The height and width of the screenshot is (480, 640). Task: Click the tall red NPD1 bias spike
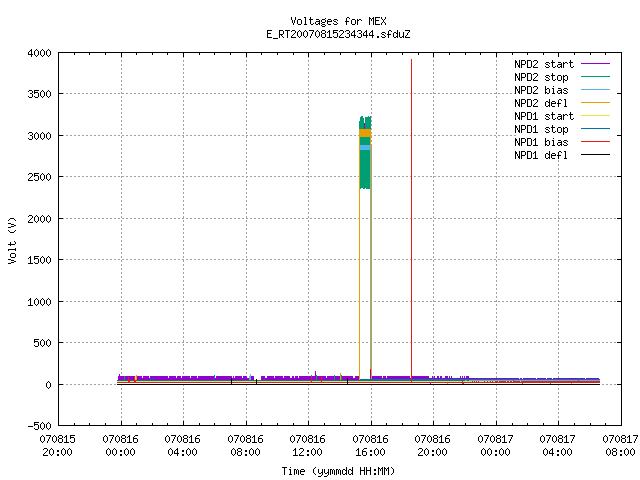tap(411, 220)
